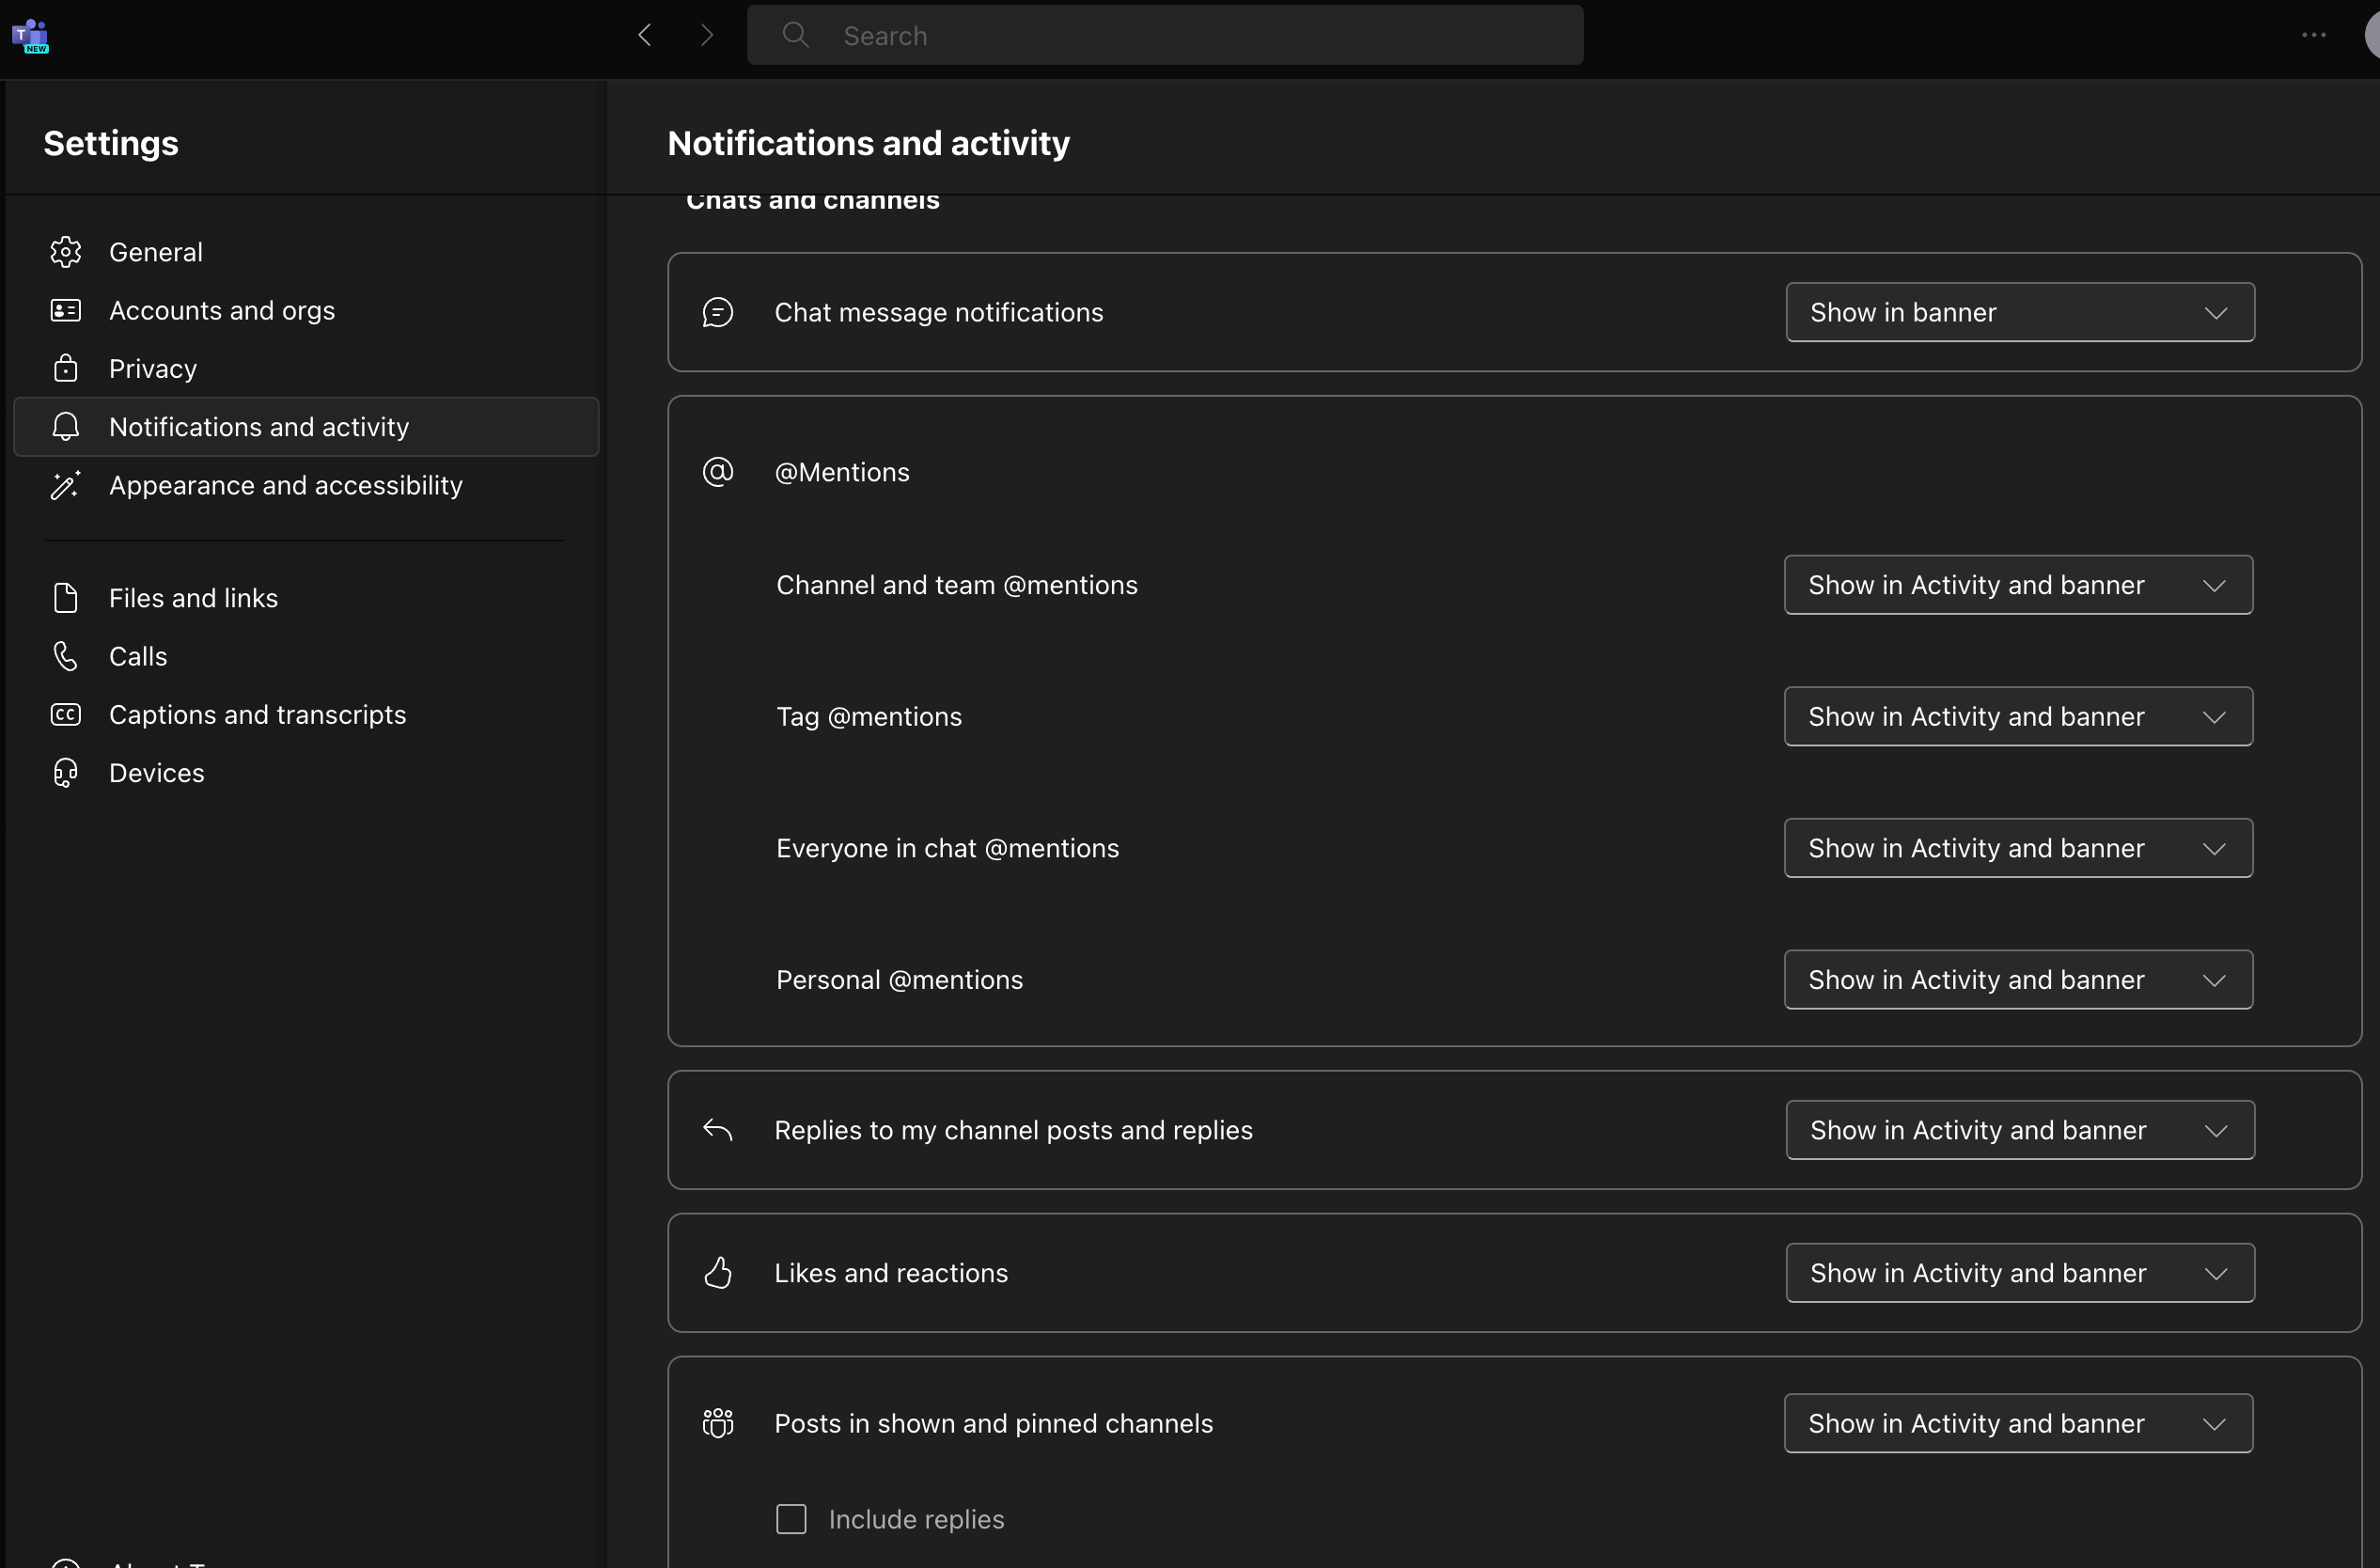Click the Microsoft Teams logo icon
Image resolution: width=2380 pixels, height=1568 pixels.
pyautogui.click(x=30, y=35)
